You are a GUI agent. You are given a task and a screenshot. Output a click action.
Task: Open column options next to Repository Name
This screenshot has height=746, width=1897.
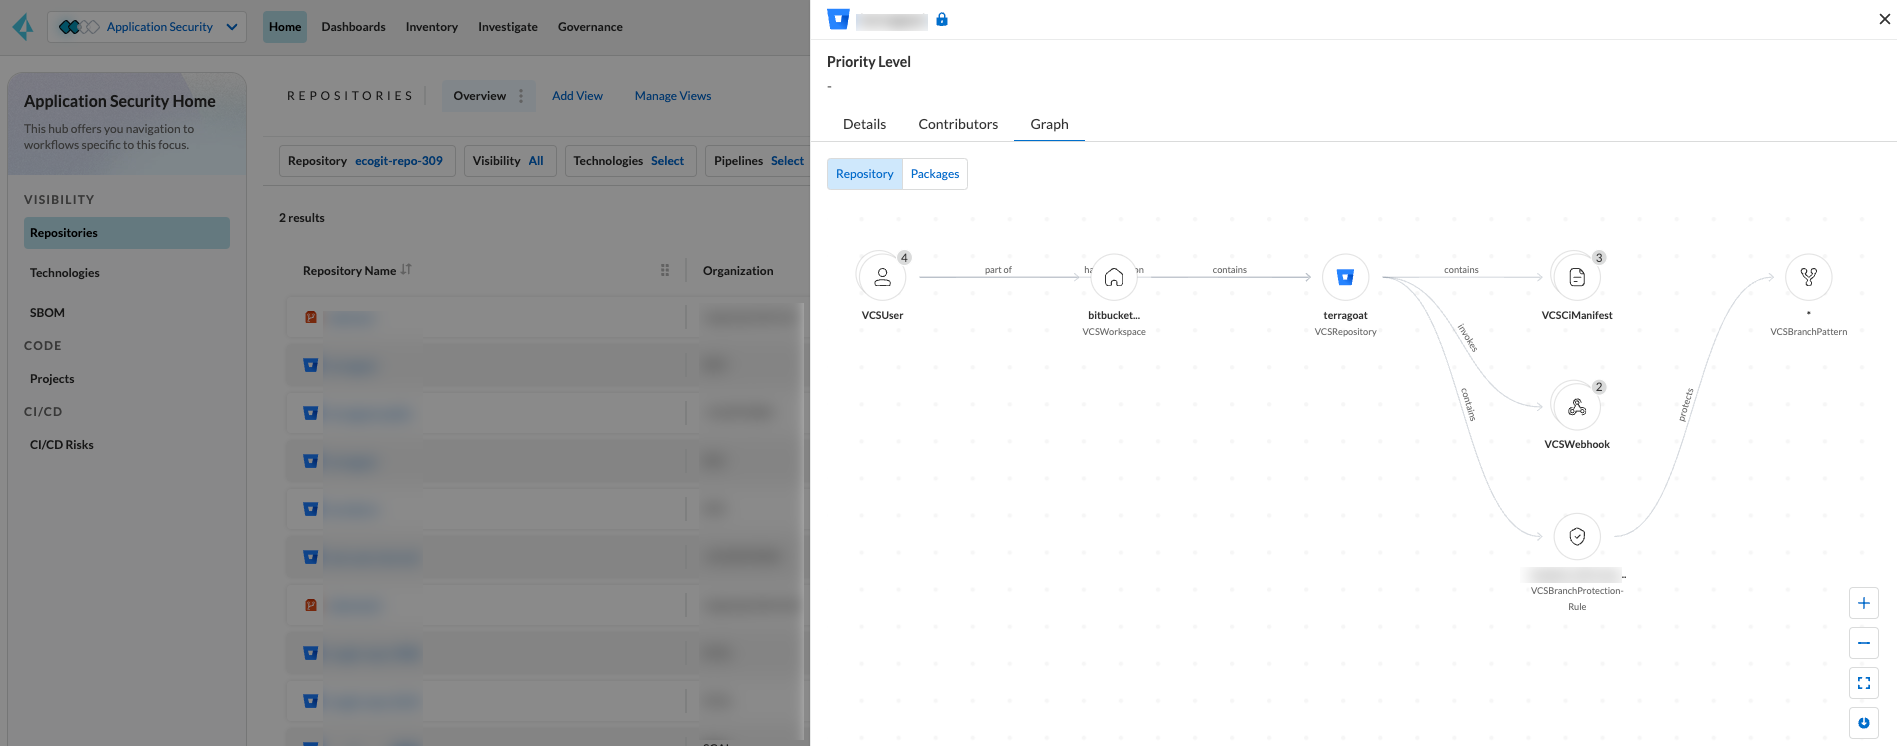pos(665,270)
